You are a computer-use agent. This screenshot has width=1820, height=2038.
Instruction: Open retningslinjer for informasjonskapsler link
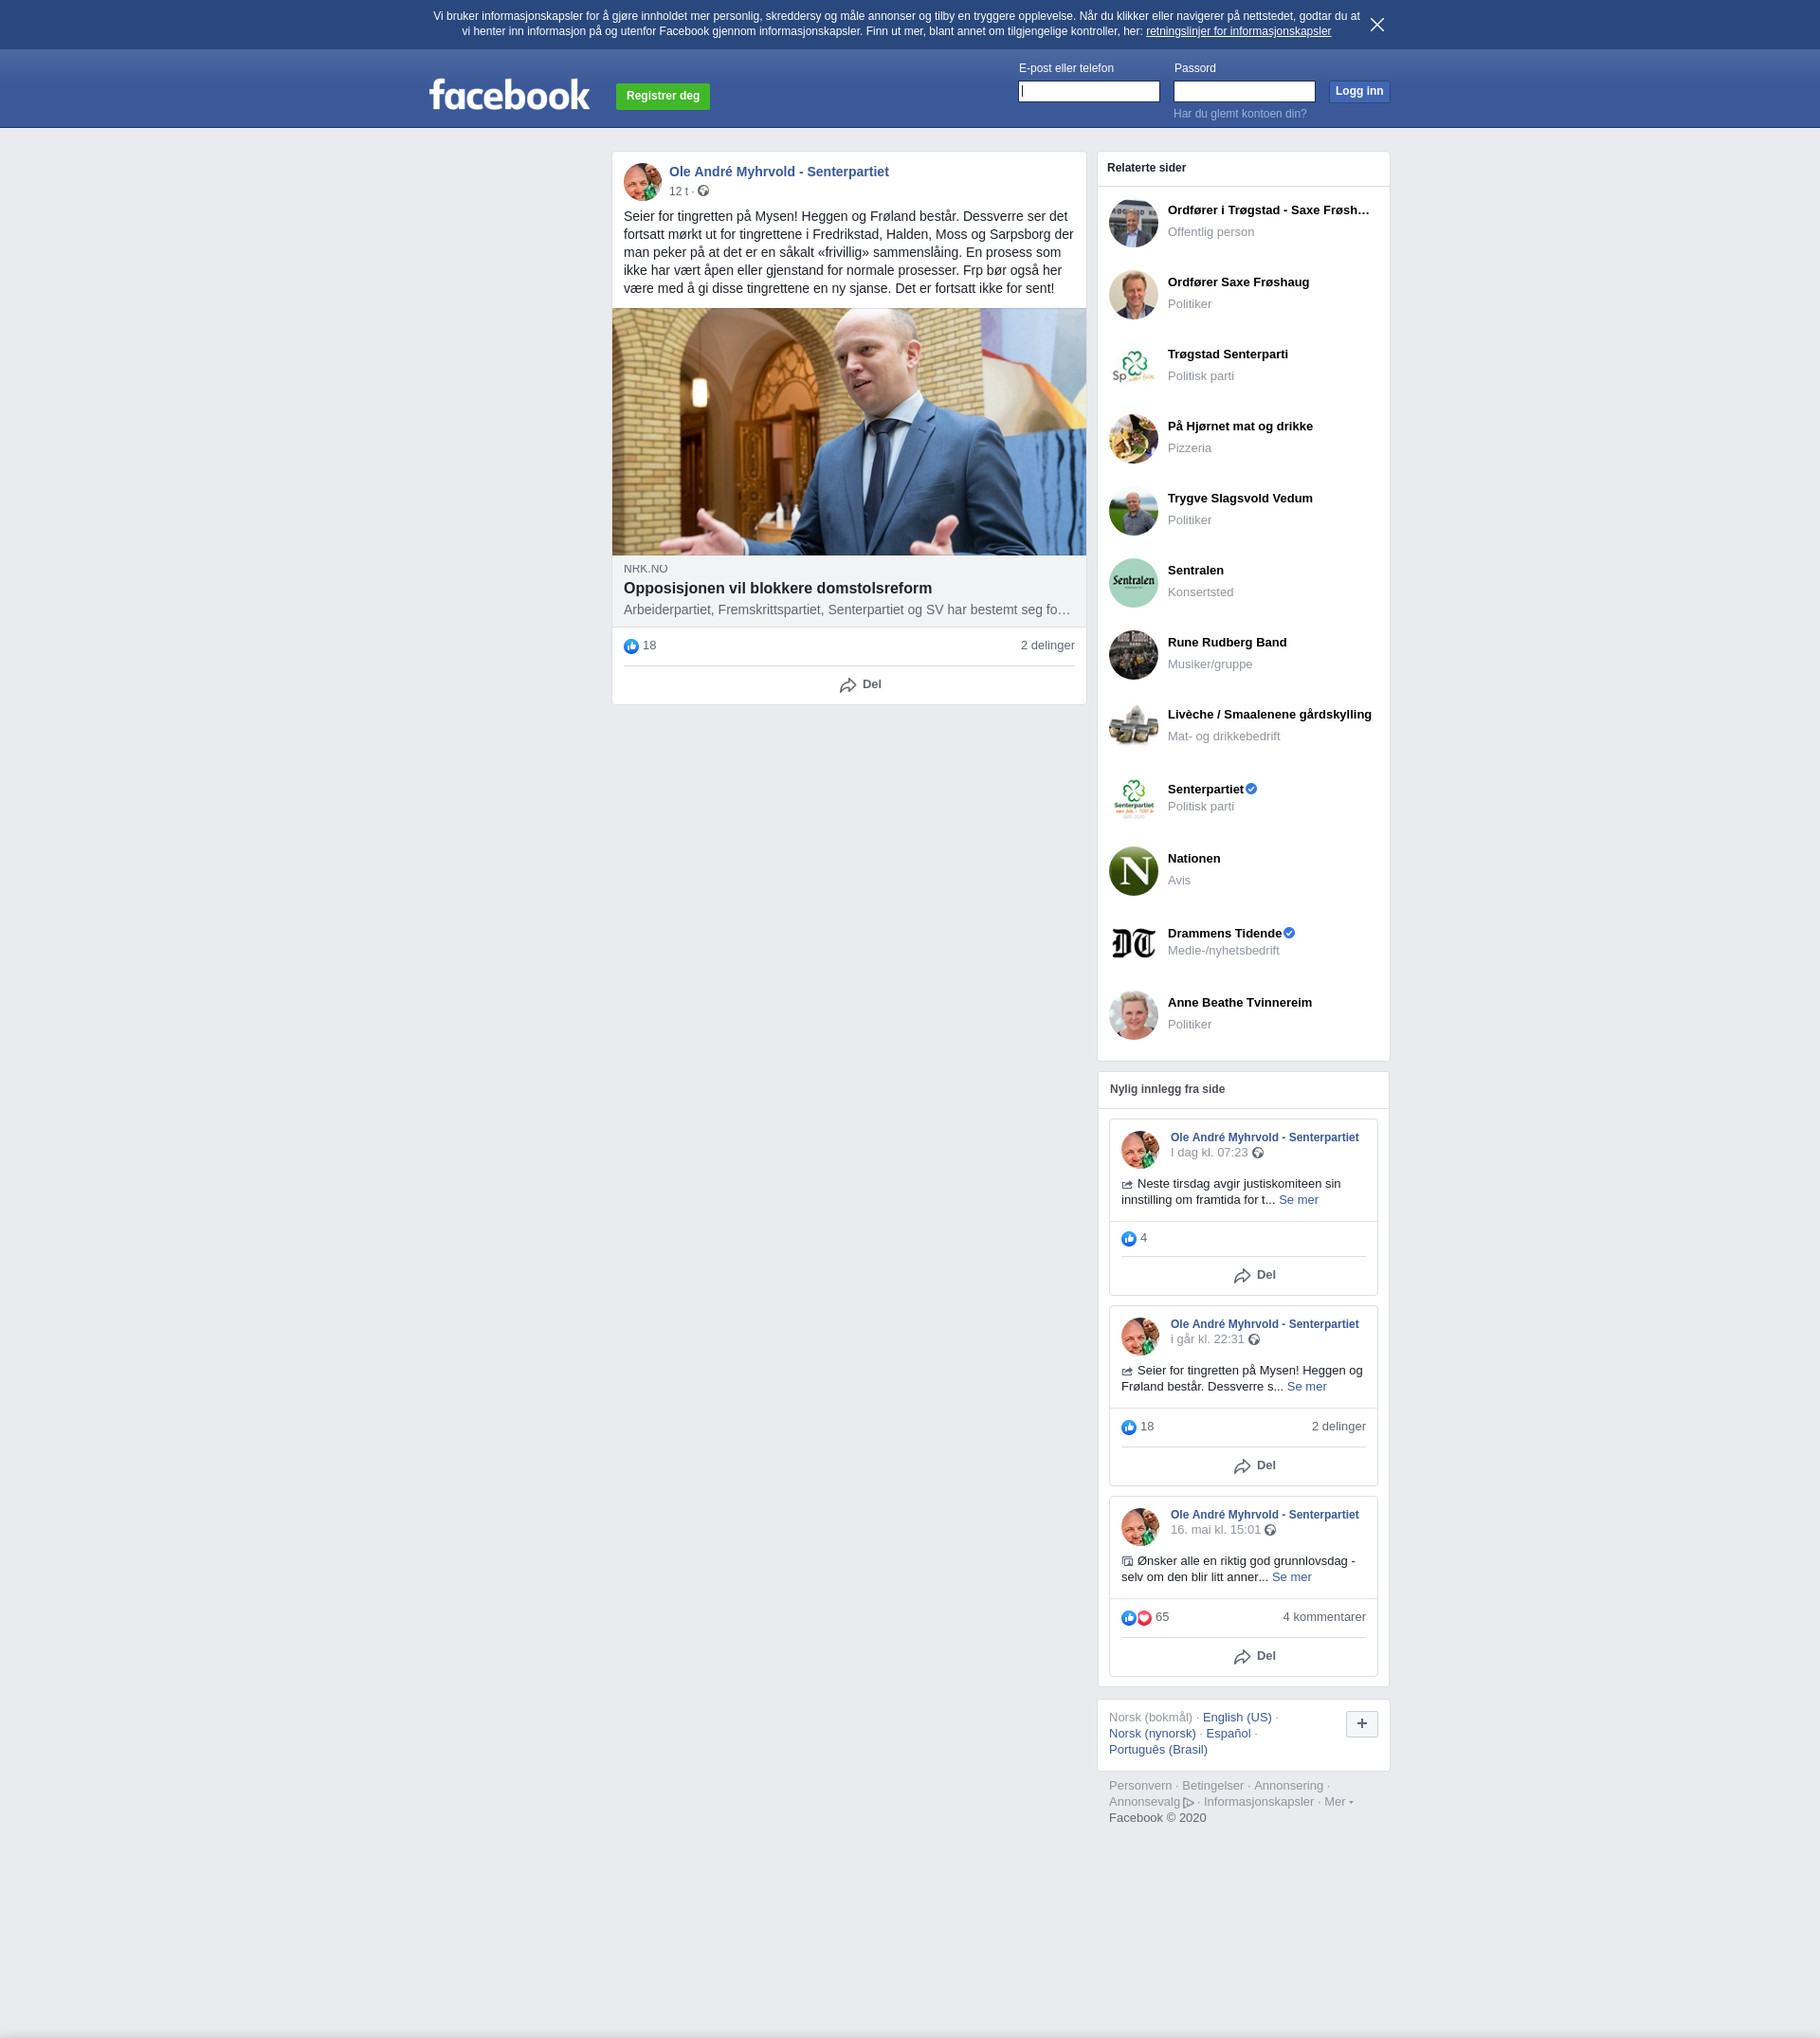coord(1238,32)
